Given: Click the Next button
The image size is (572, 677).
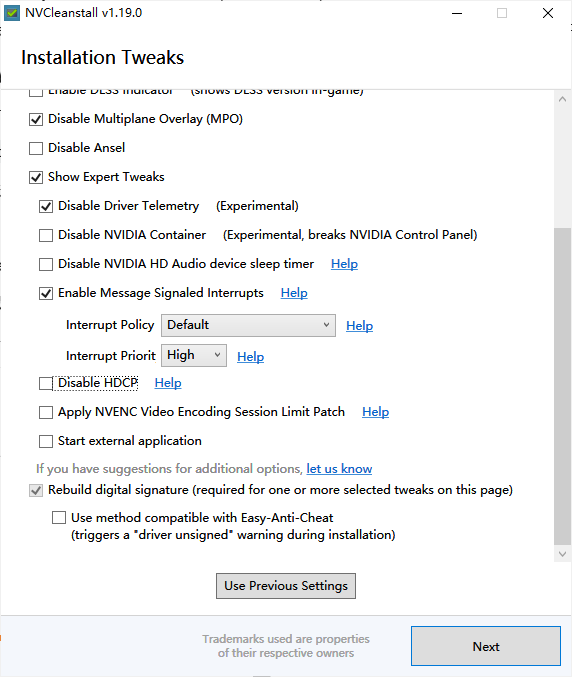Looking at the screenshot, I should (x=486, y=646).
